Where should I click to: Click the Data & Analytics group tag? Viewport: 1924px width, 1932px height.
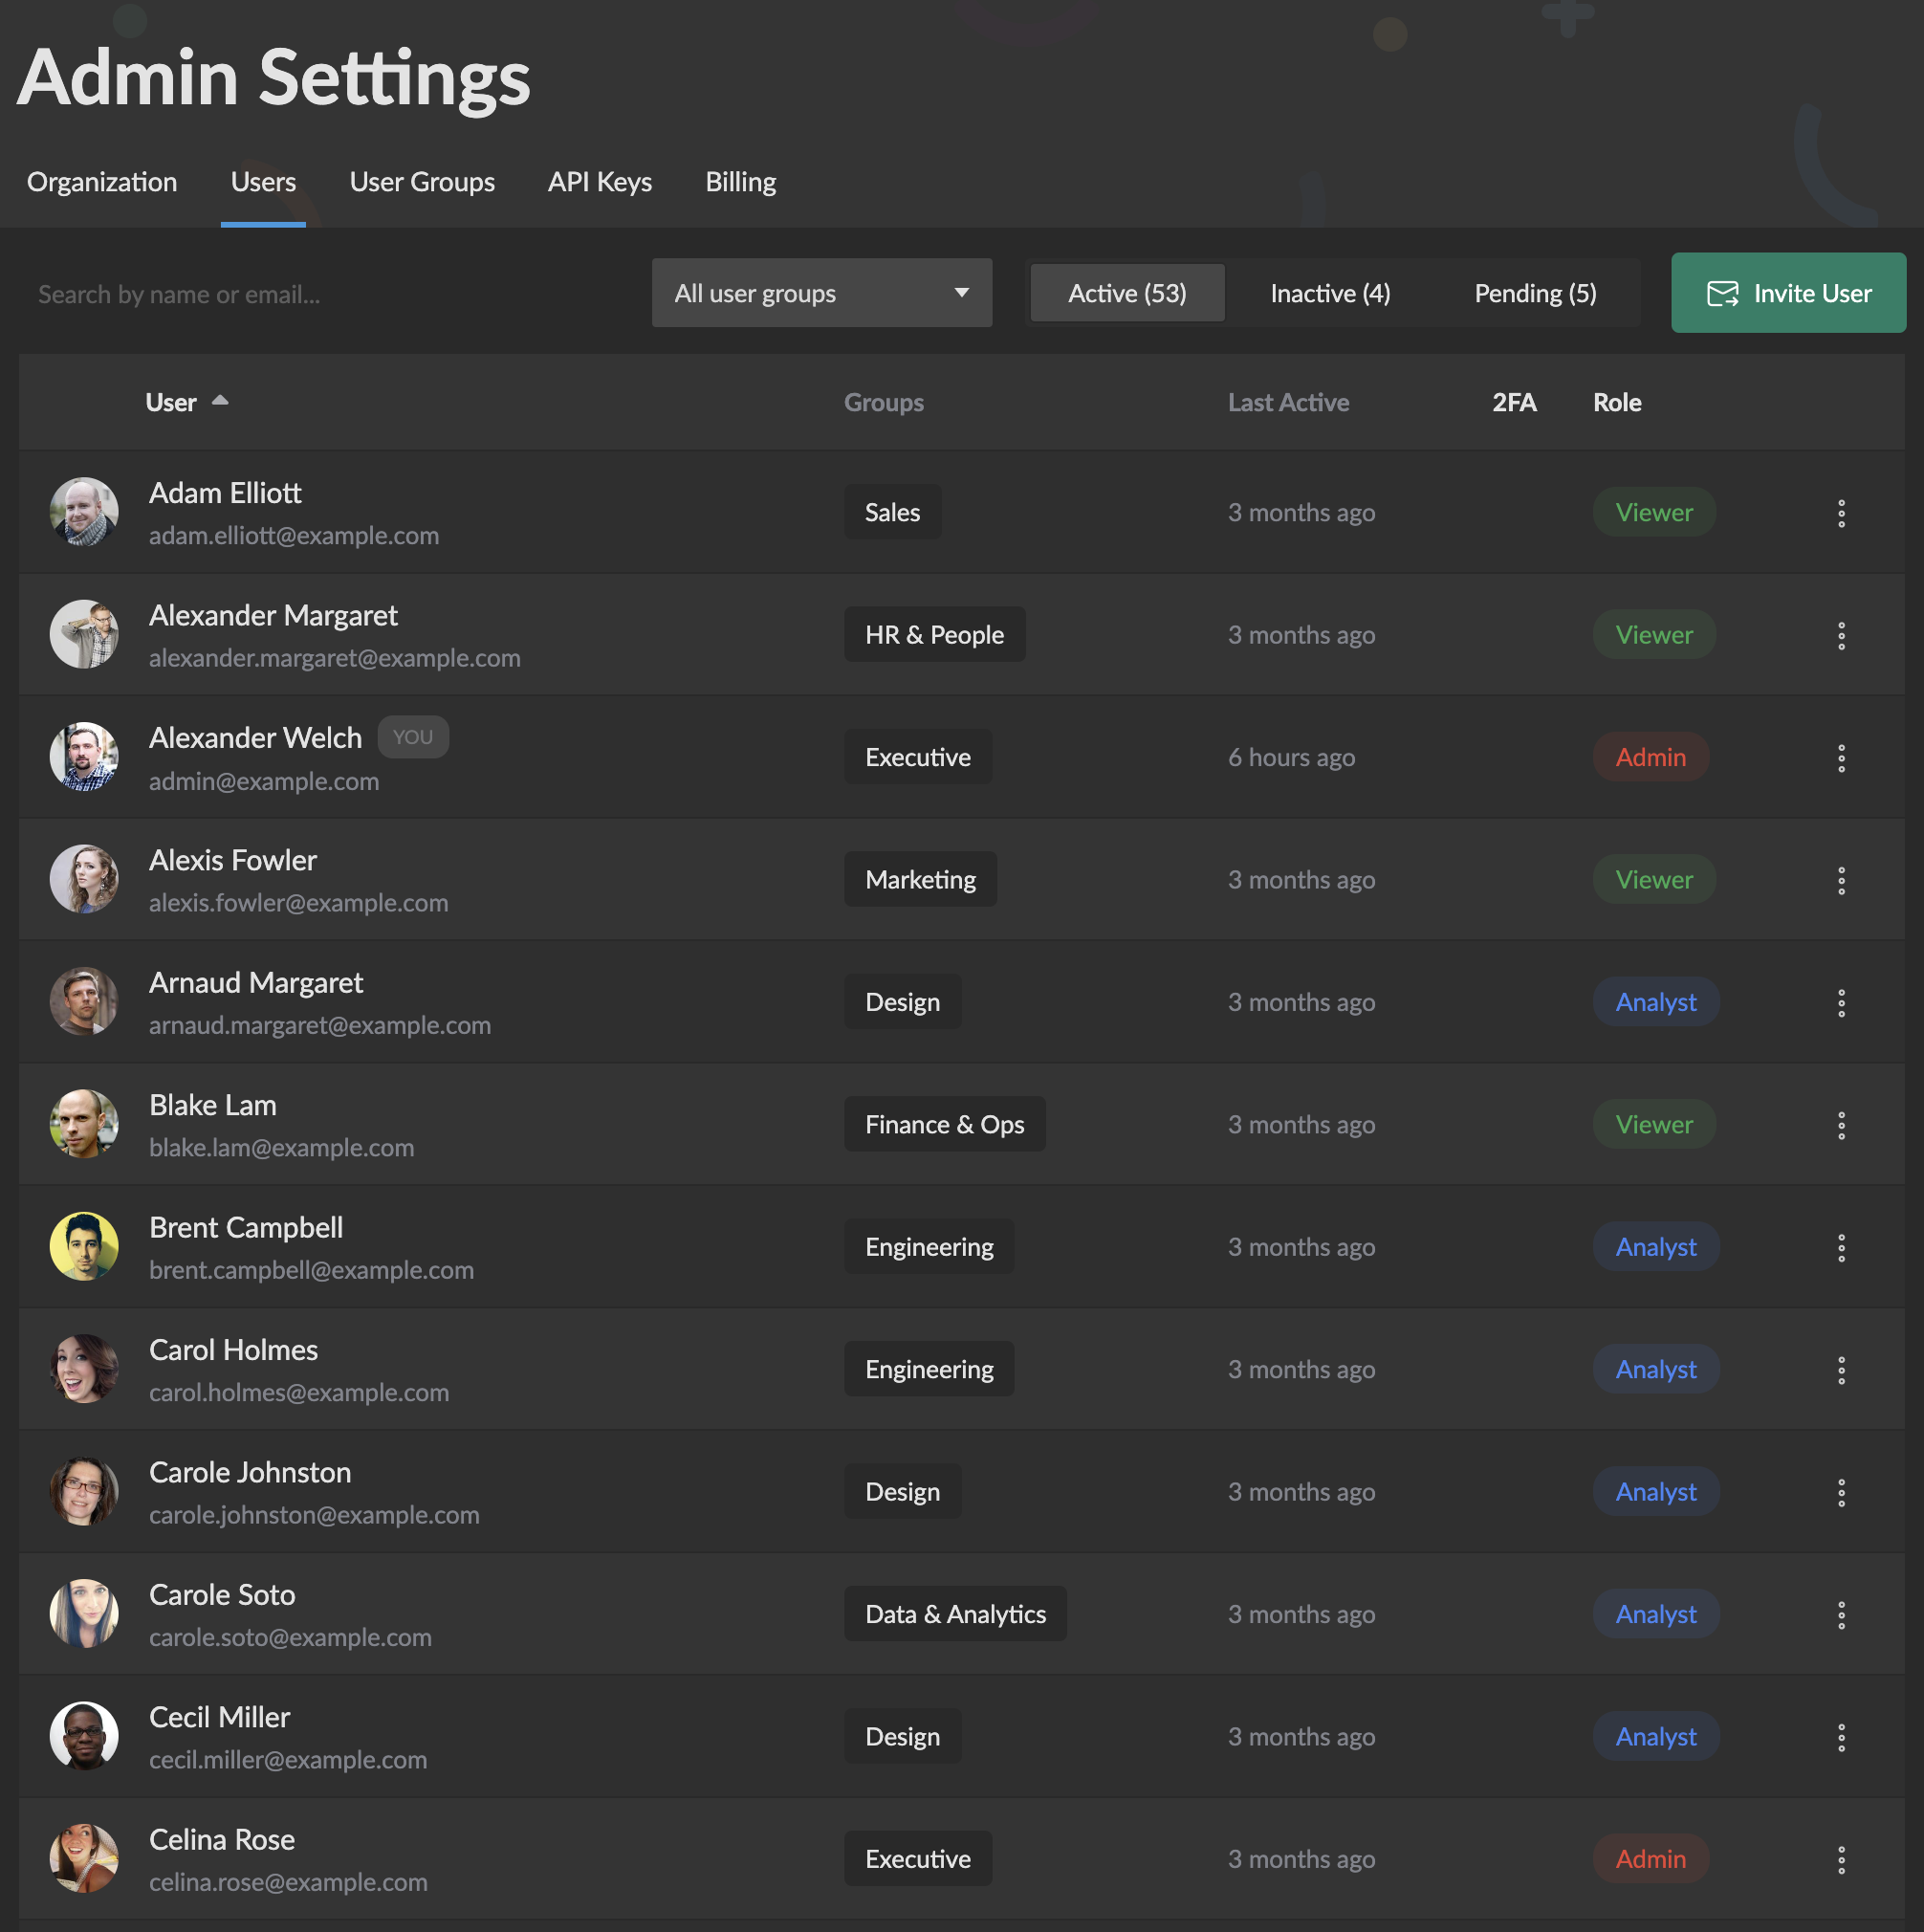(955, 1614)
